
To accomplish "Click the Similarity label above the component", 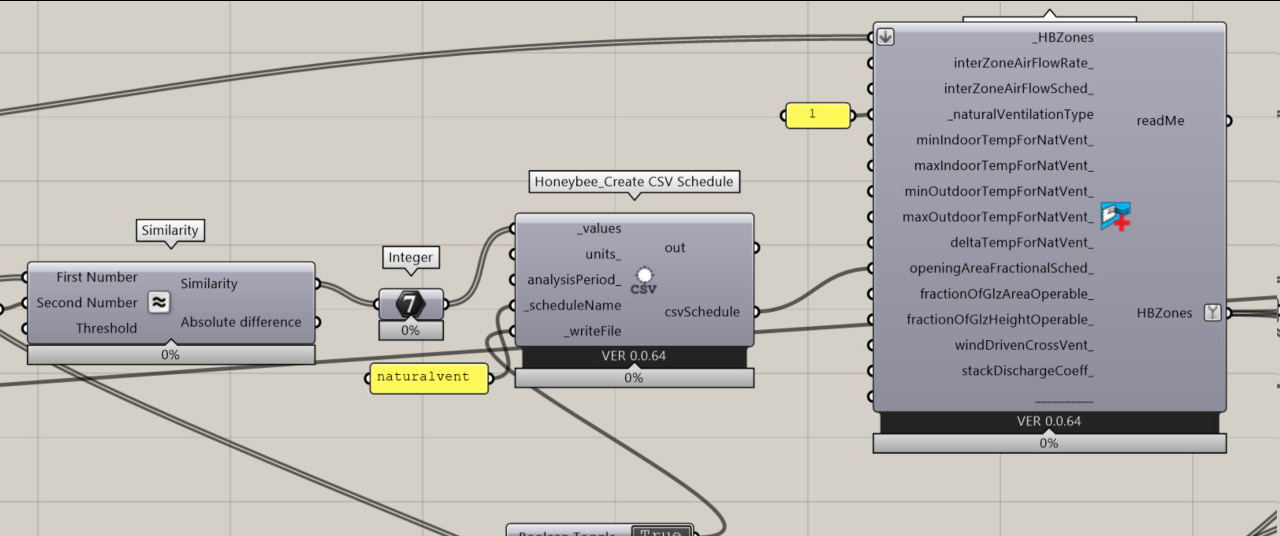I will (x=170, y=231).
